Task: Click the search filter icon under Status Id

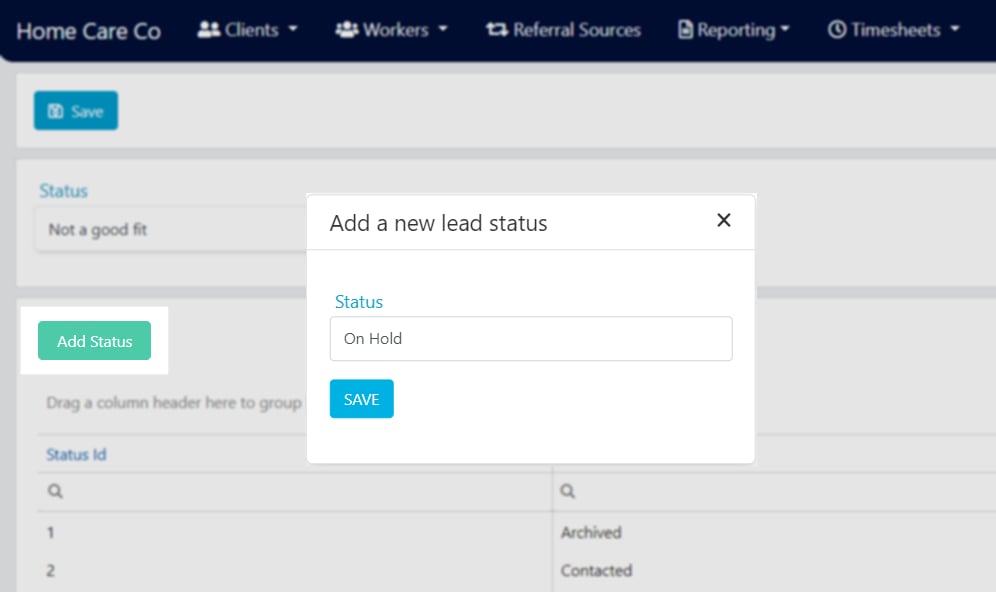Action: 55,491
